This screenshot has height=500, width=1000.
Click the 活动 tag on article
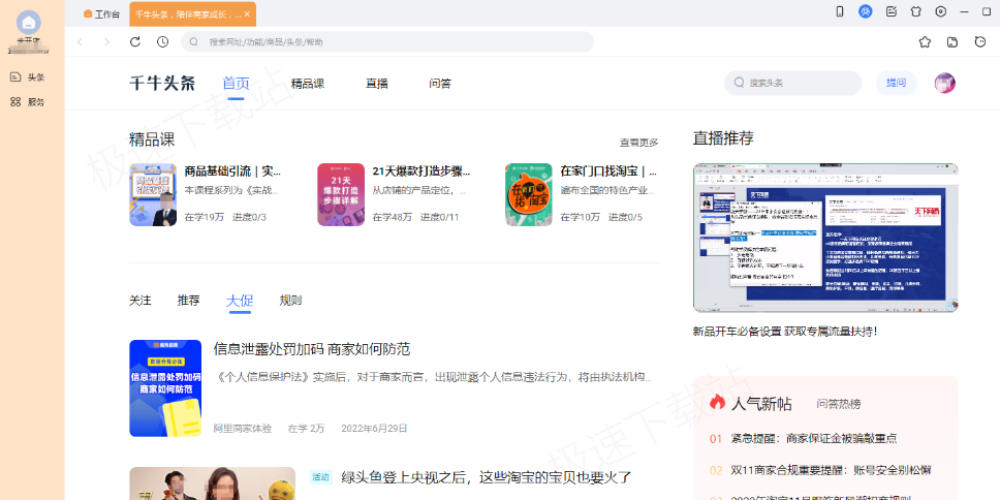321,476
